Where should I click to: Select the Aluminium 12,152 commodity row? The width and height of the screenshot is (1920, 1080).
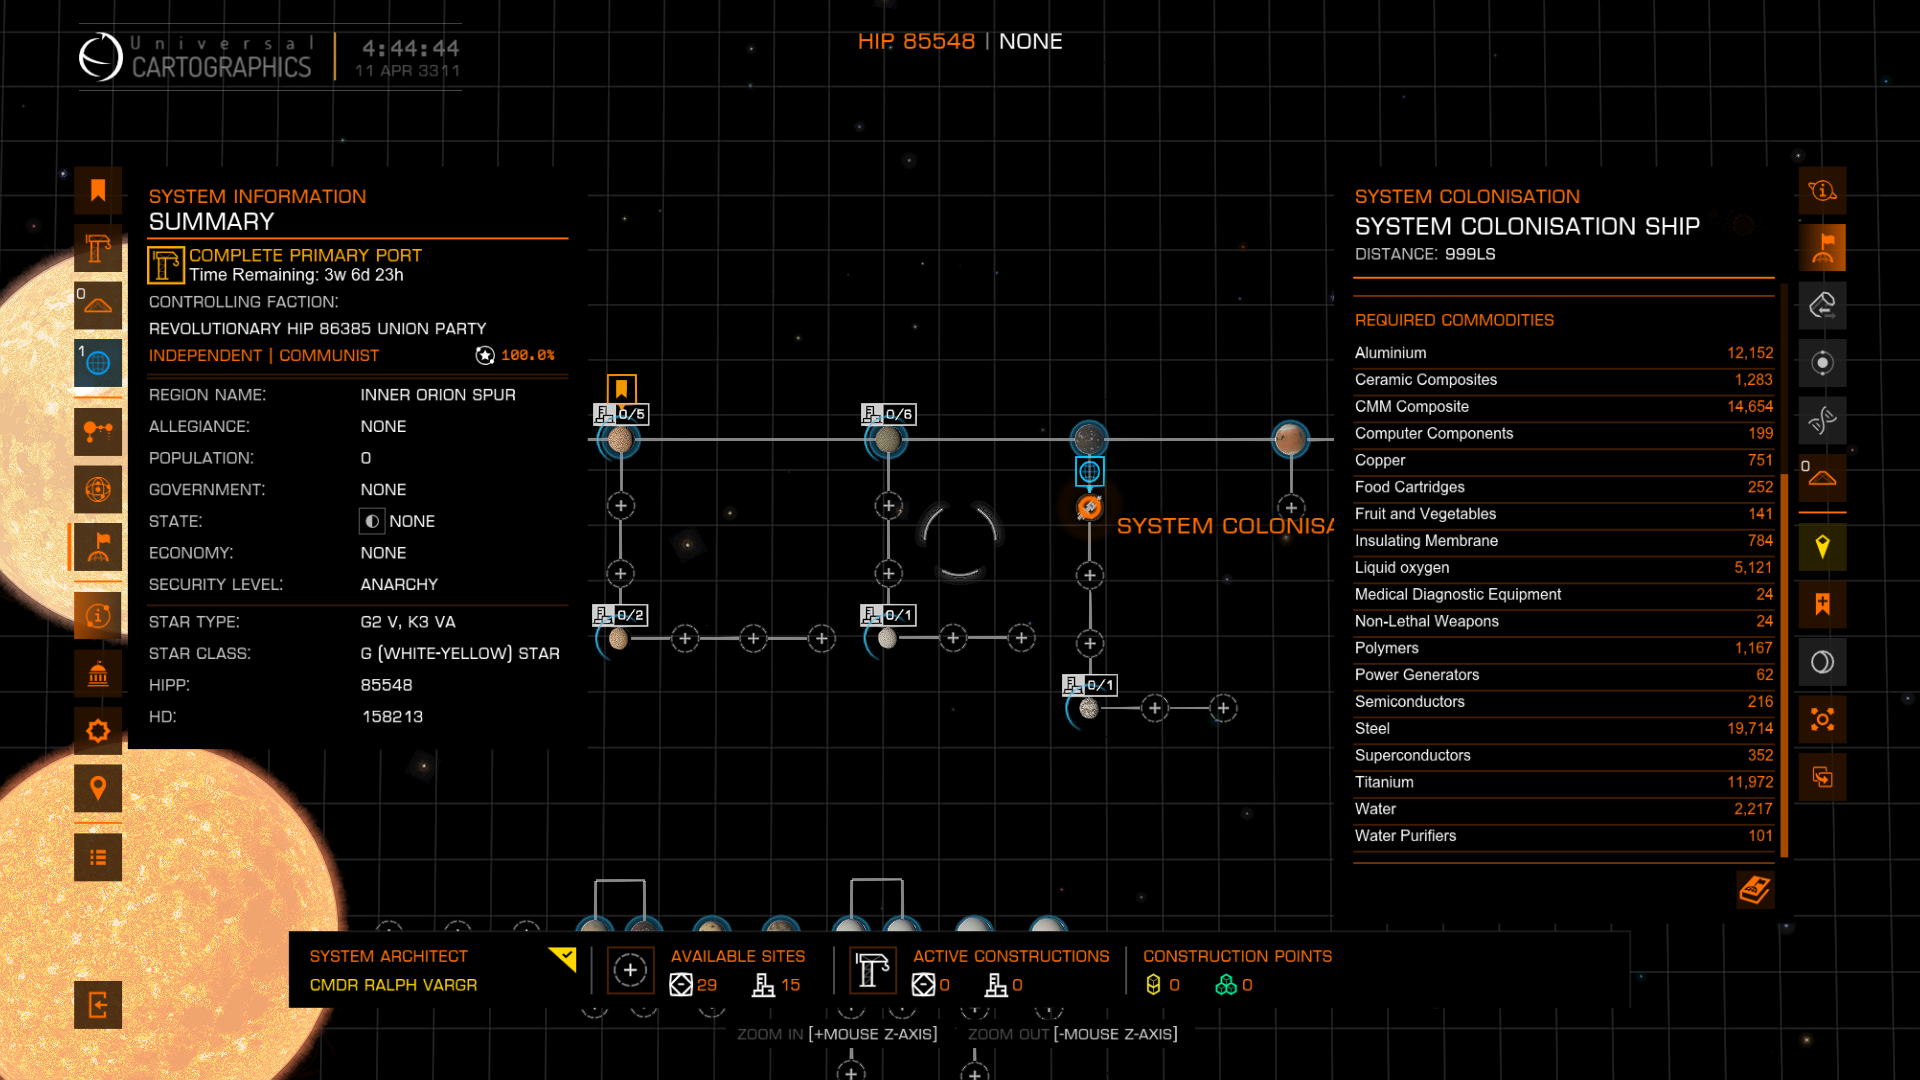pyautogui.click(x=1563, y=353)
